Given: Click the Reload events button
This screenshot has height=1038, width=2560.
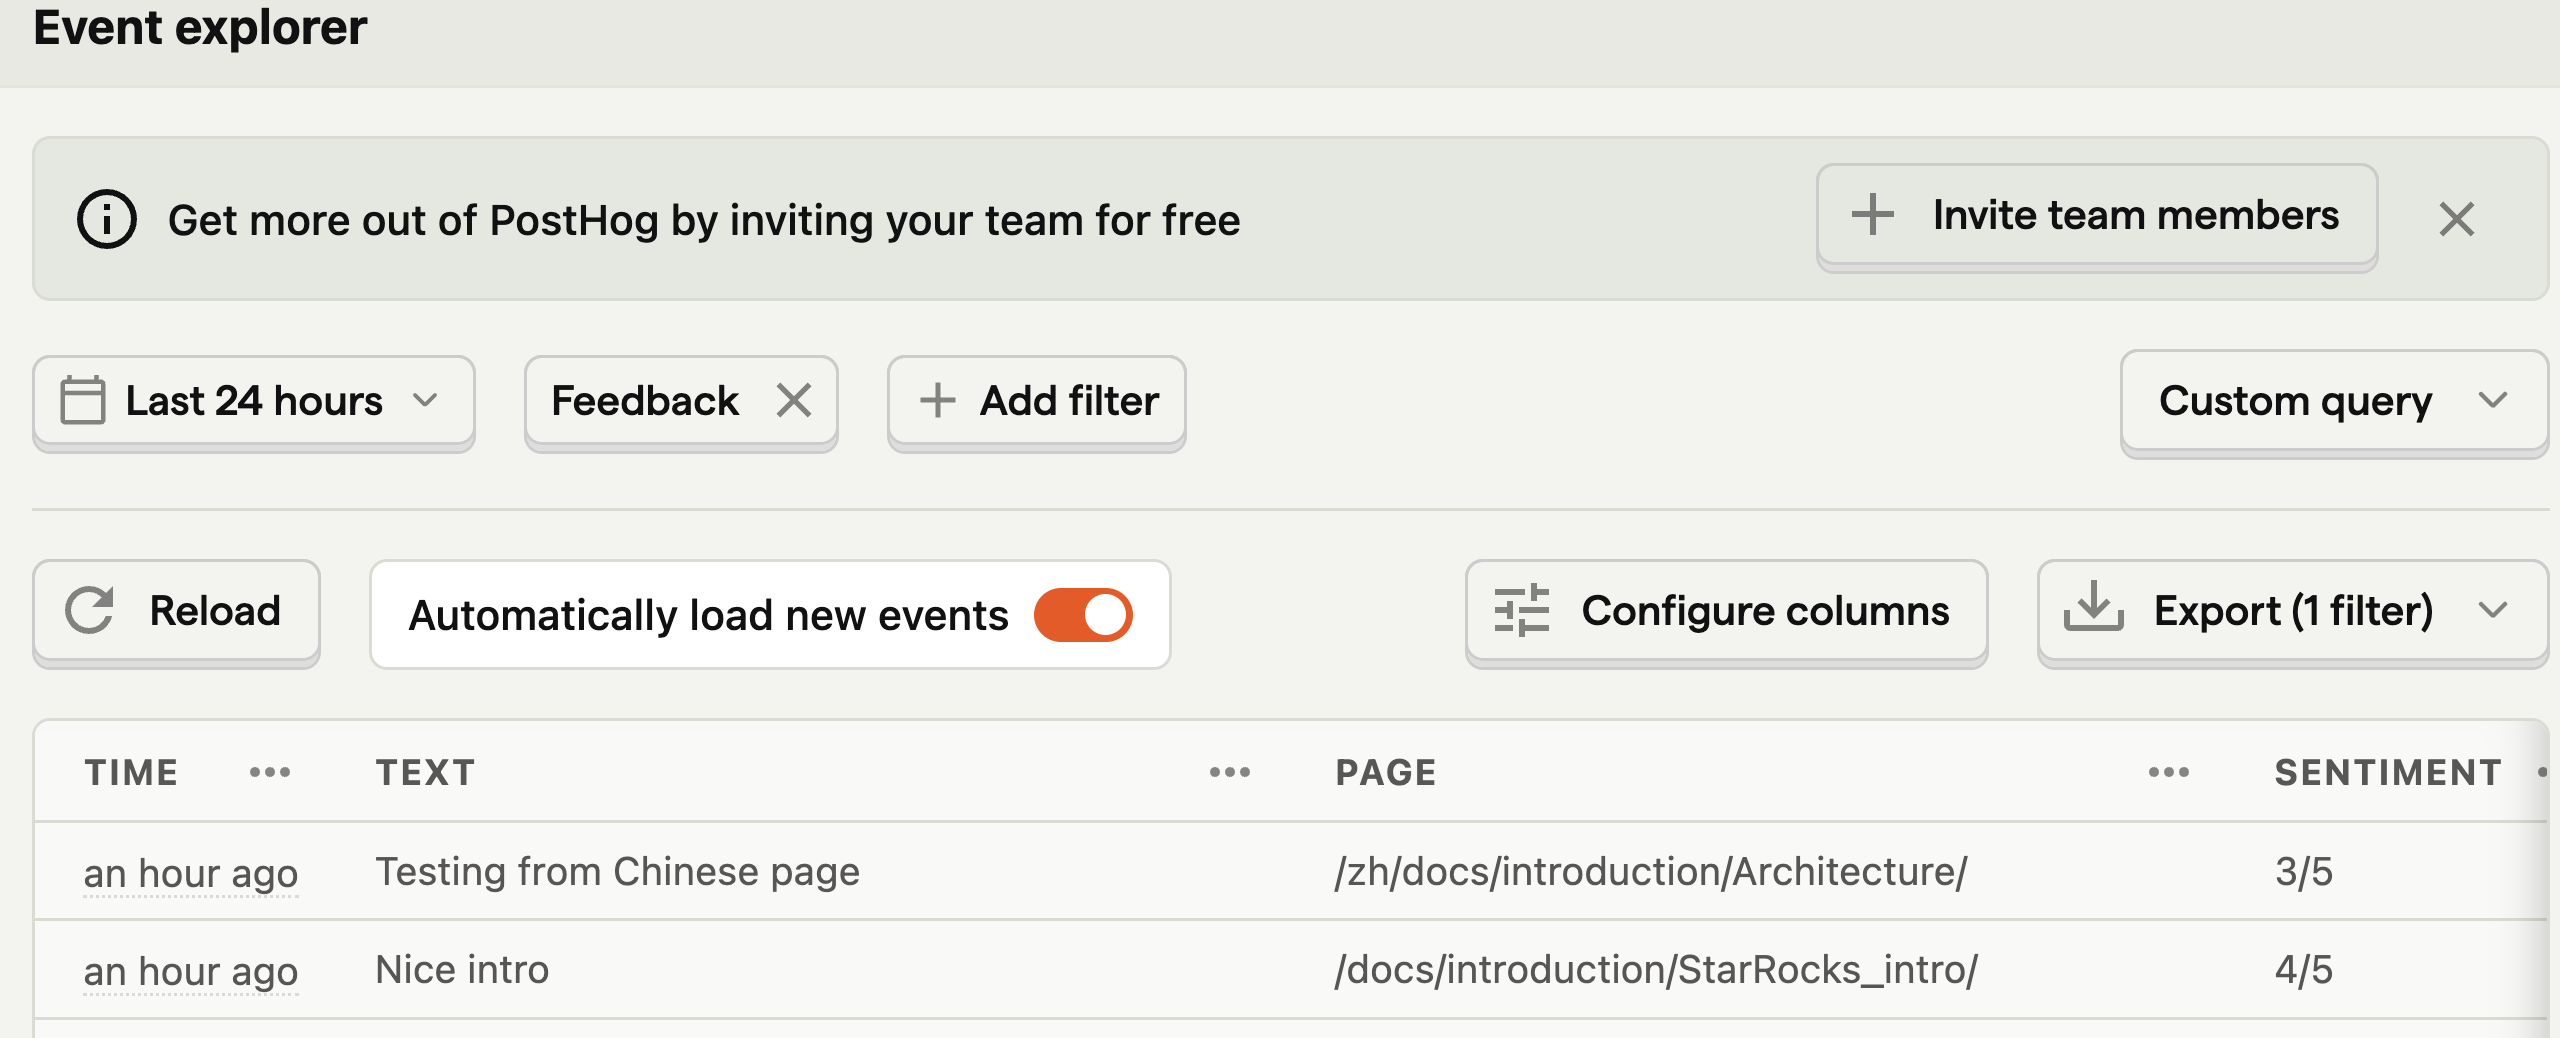Looking at the screenshot, I should point(176,611).
